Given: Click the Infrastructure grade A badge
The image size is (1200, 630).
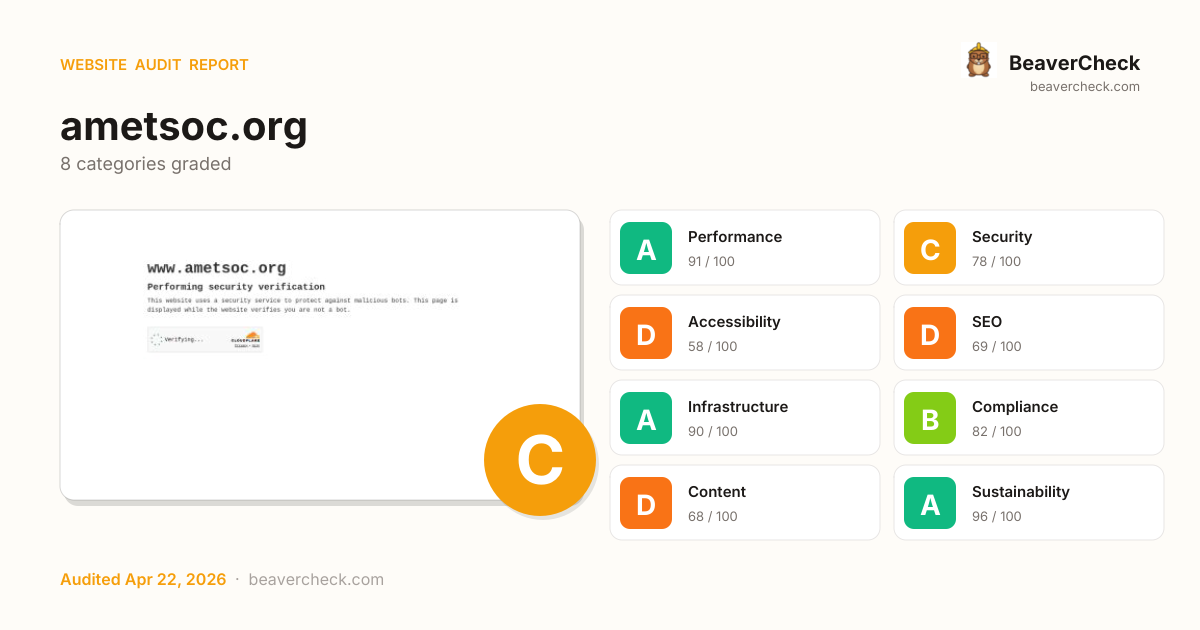Looking at the screenshot, I should [x=646, y=418].
